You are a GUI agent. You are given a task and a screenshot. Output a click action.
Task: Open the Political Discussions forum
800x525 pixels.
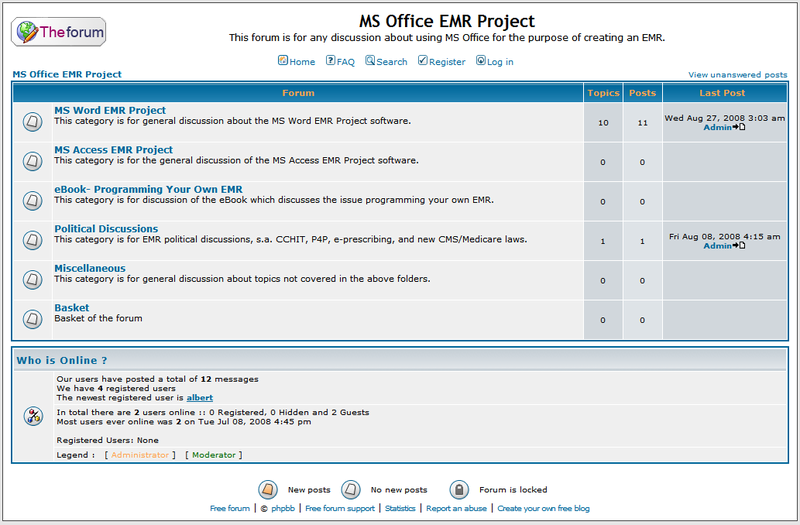pos(106,229)
